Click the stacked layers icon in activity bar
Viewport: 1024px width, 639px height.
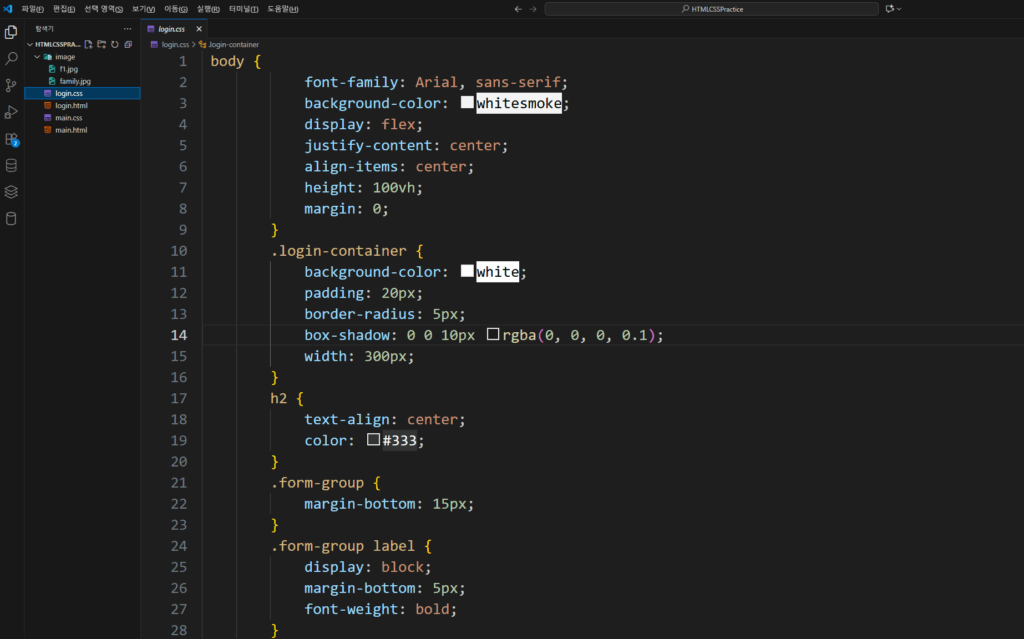tap(11, 192)
